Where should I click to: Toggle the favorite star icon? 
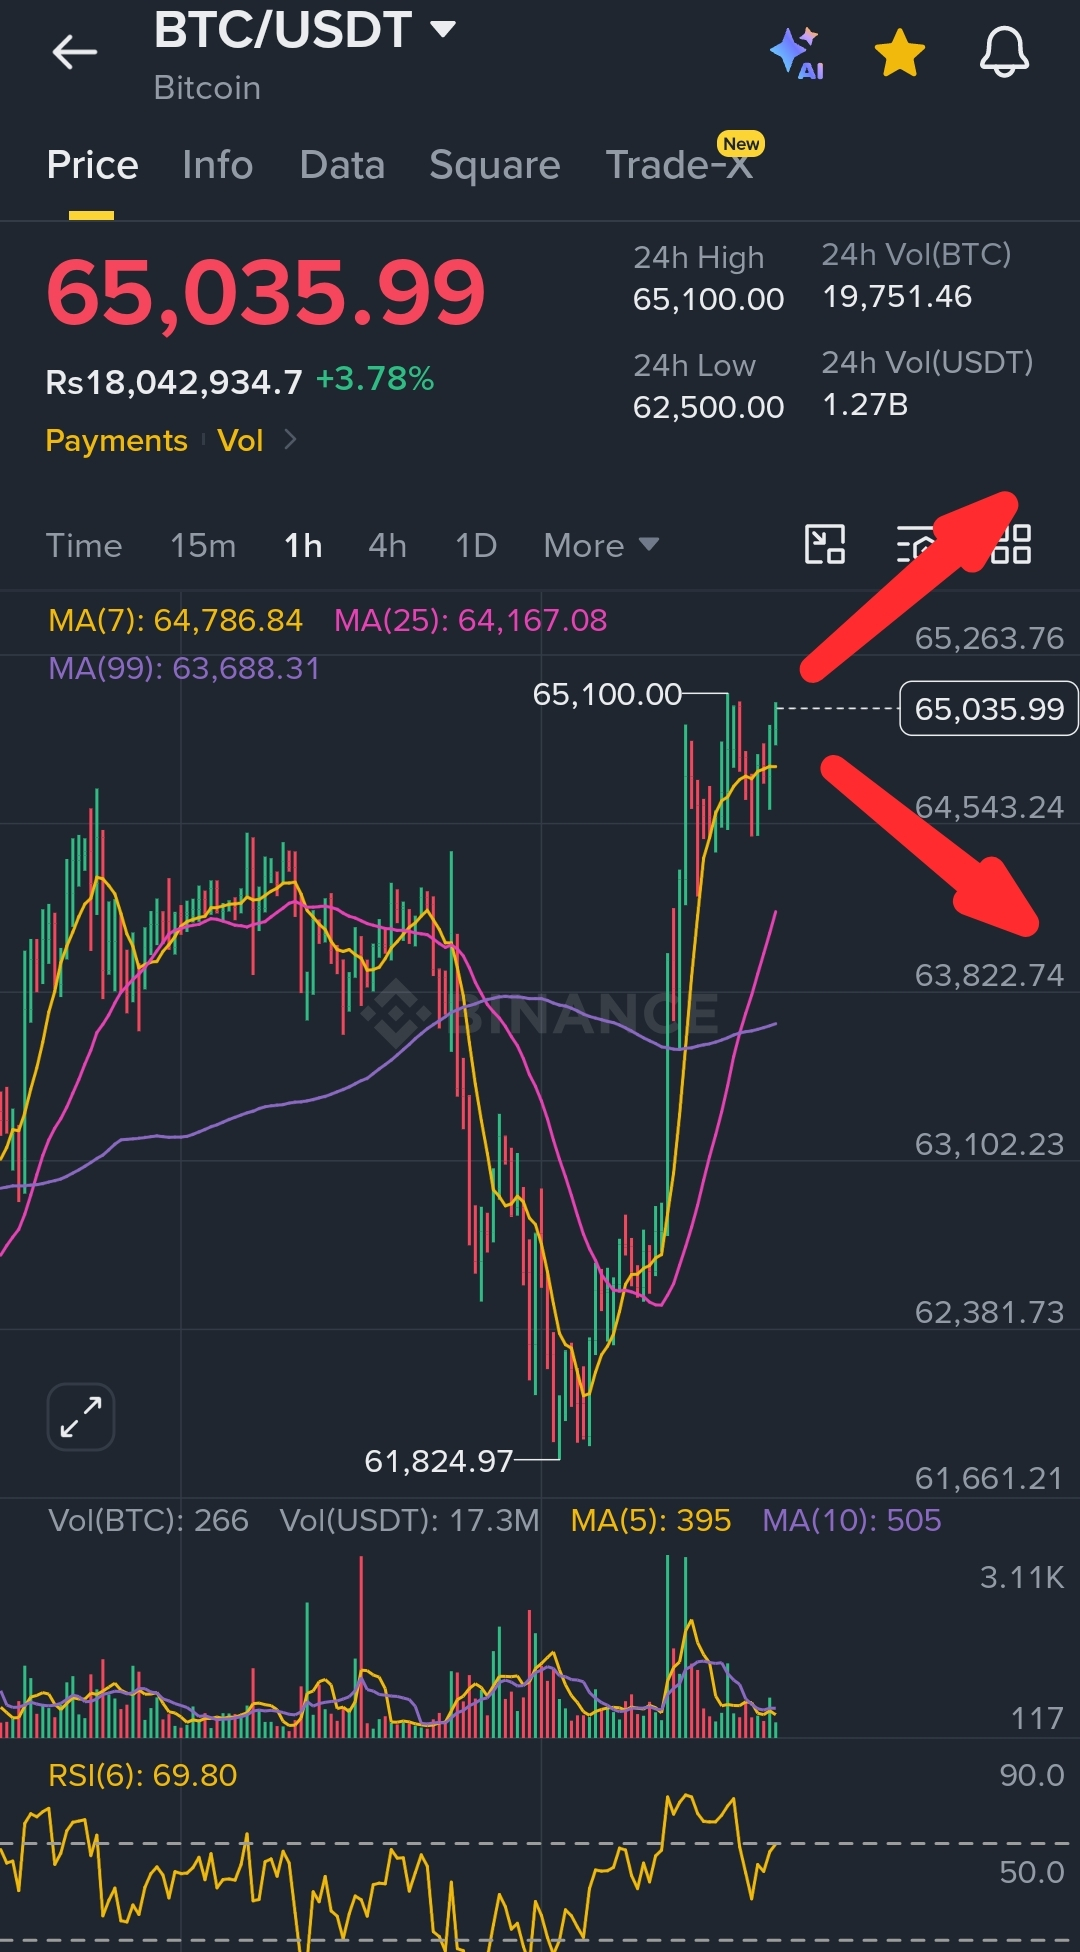coord(900,53)
